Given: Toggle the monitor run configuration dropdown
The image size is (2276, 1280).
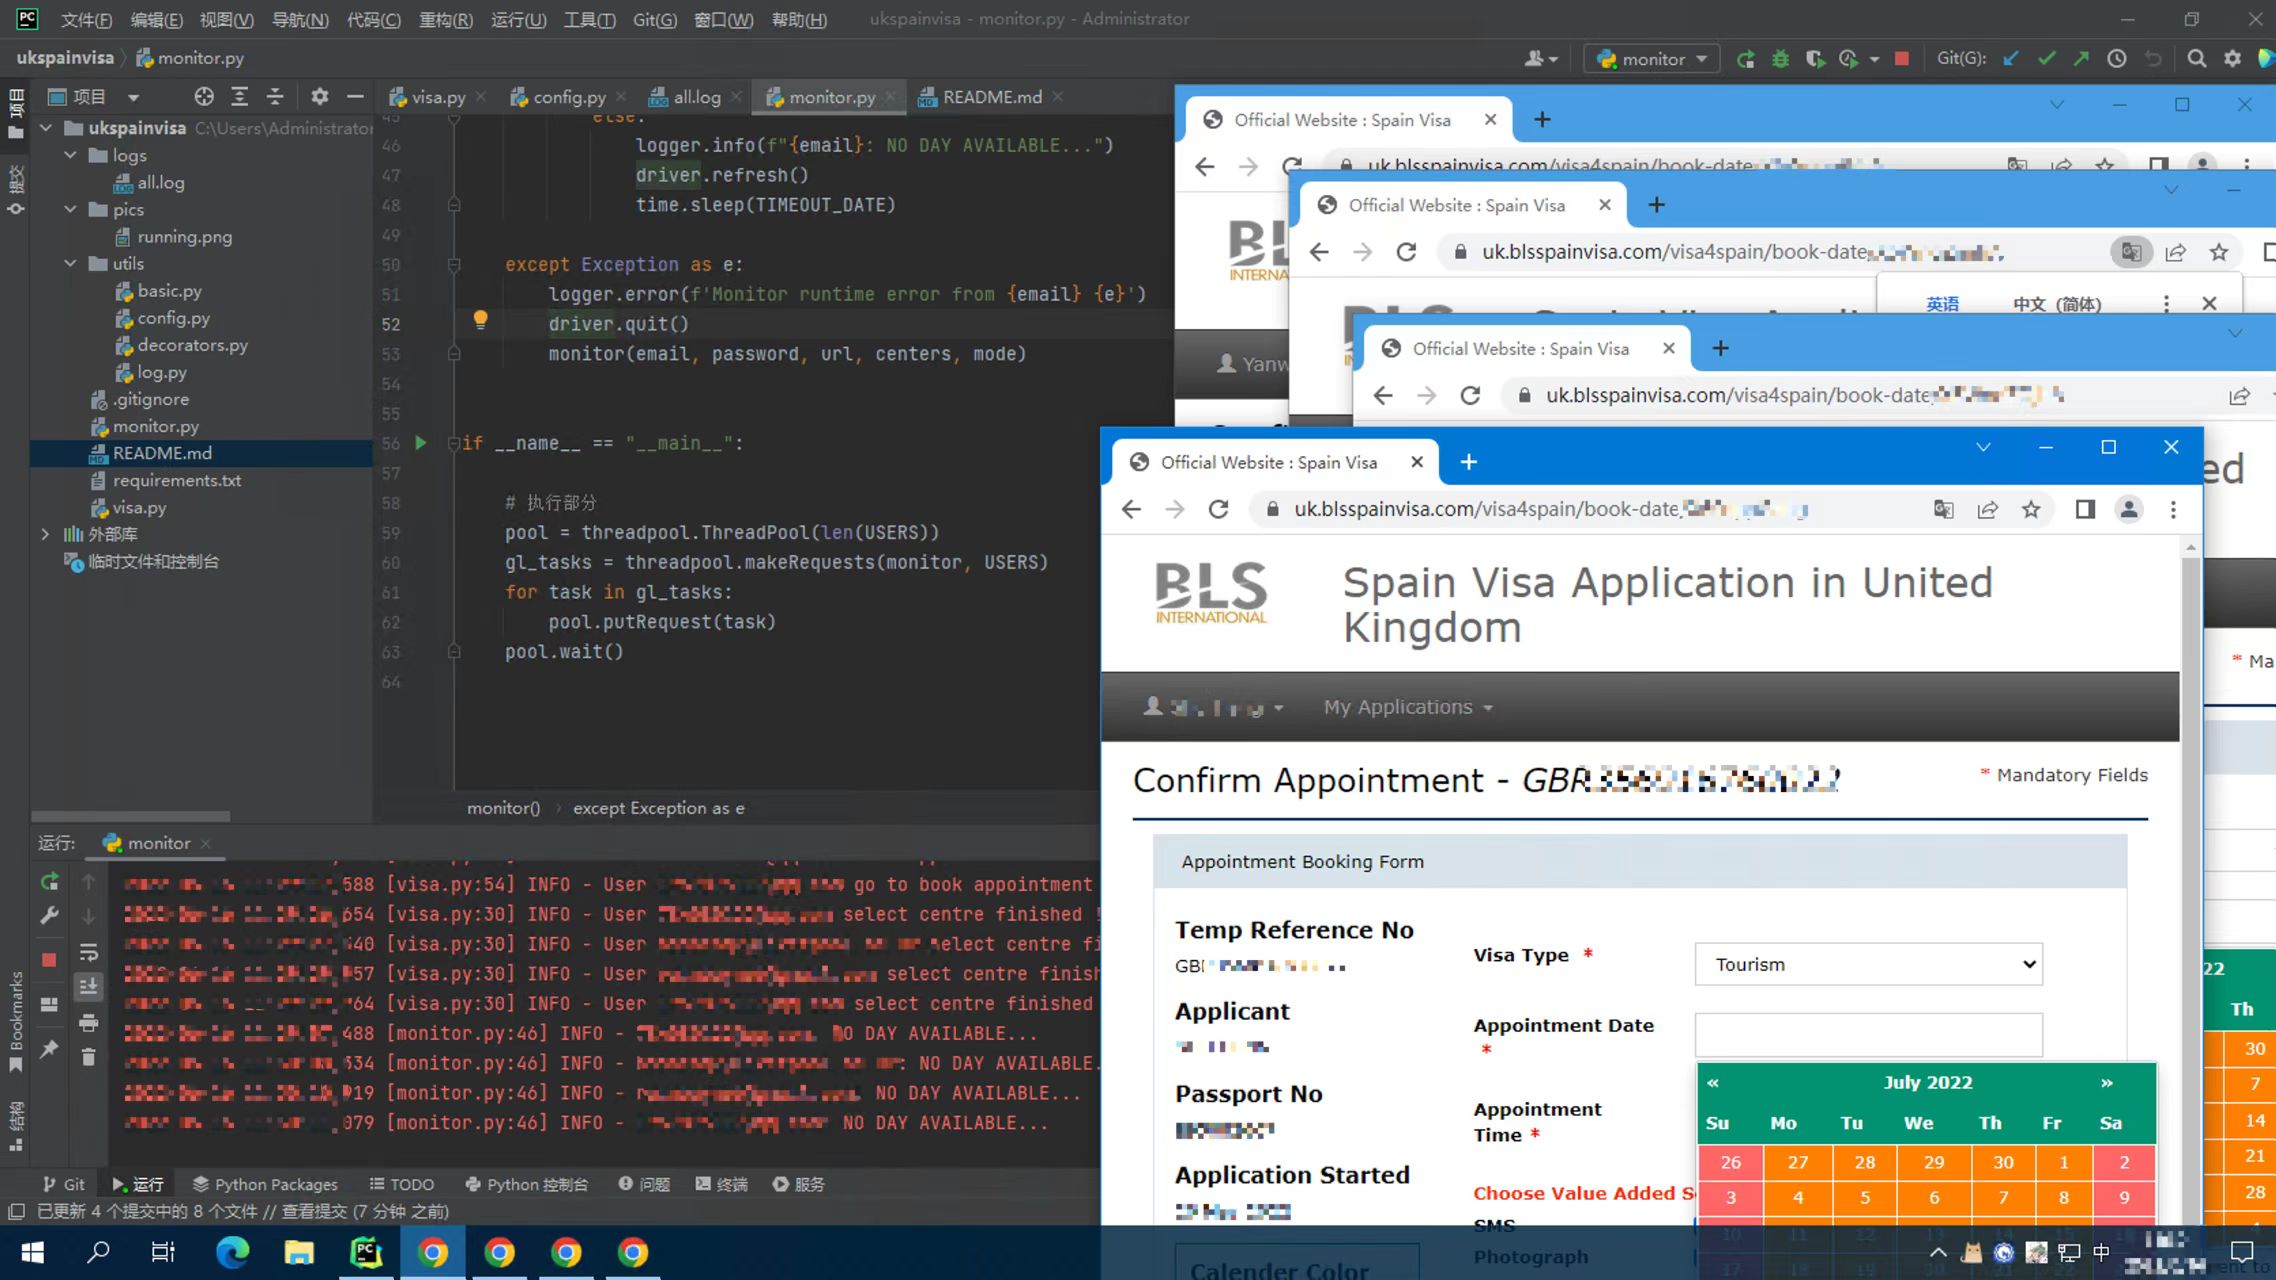Looking at the screenshot, I should 1704,58.
